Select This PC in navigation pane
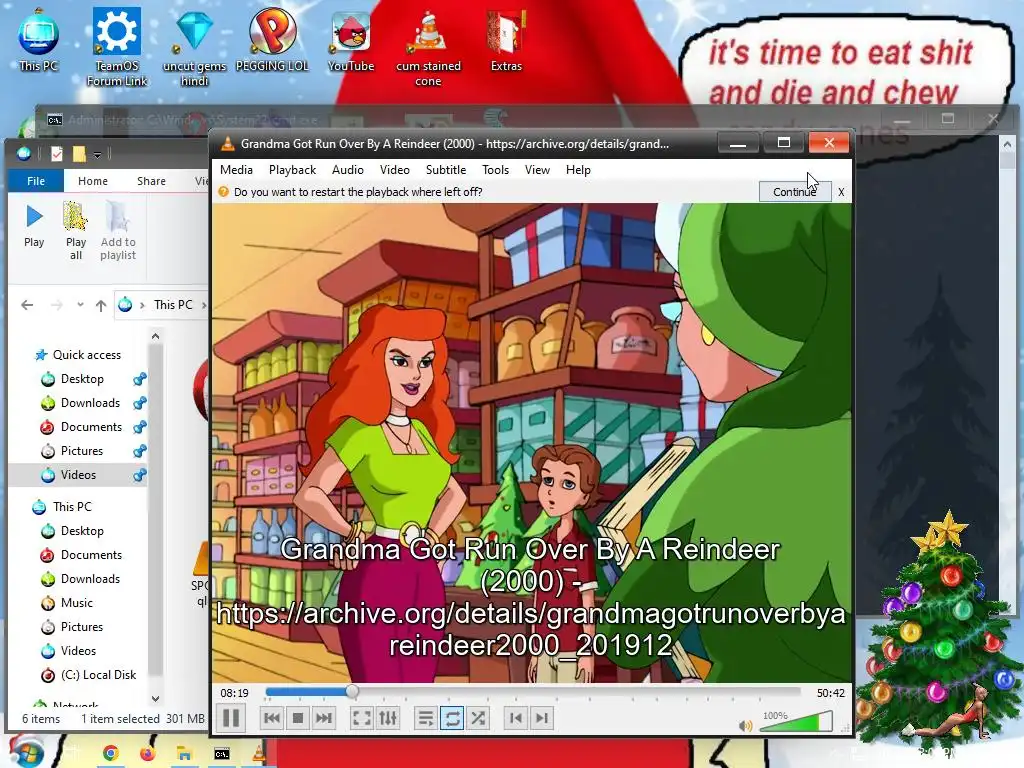 coord(72,507)
